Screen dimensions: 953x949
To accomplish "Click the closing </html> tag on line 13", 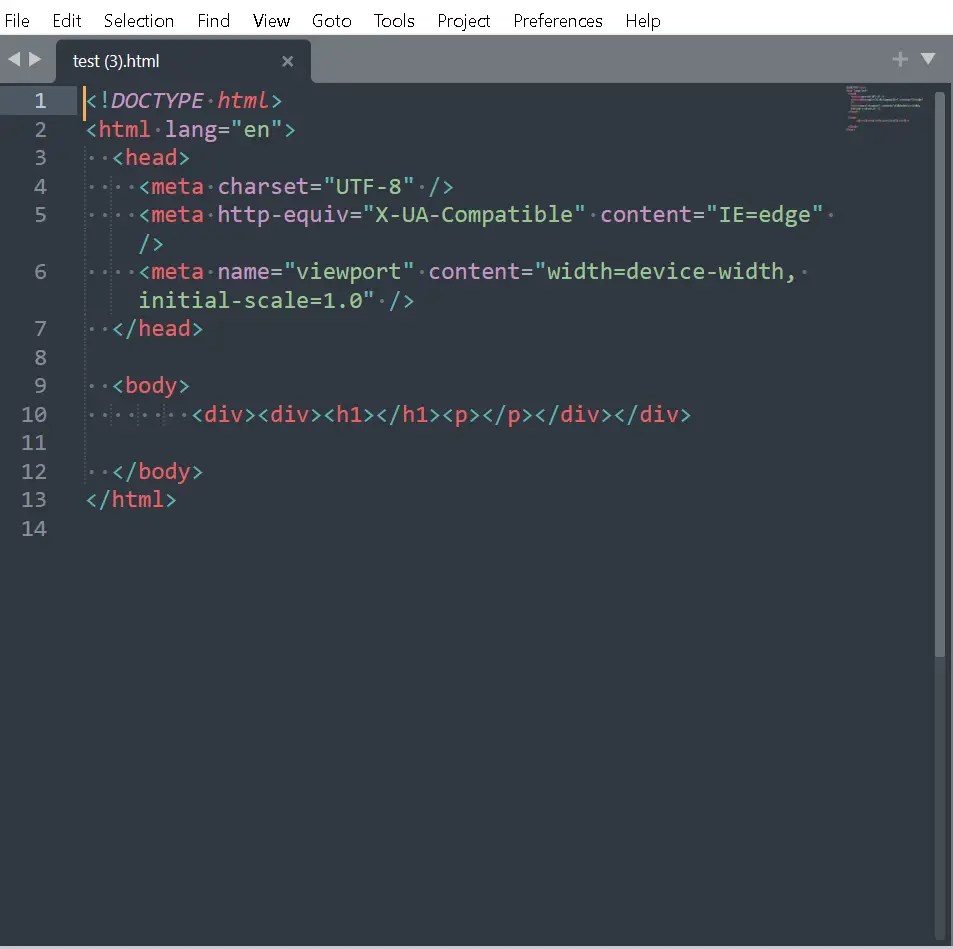I will point(131,500).
